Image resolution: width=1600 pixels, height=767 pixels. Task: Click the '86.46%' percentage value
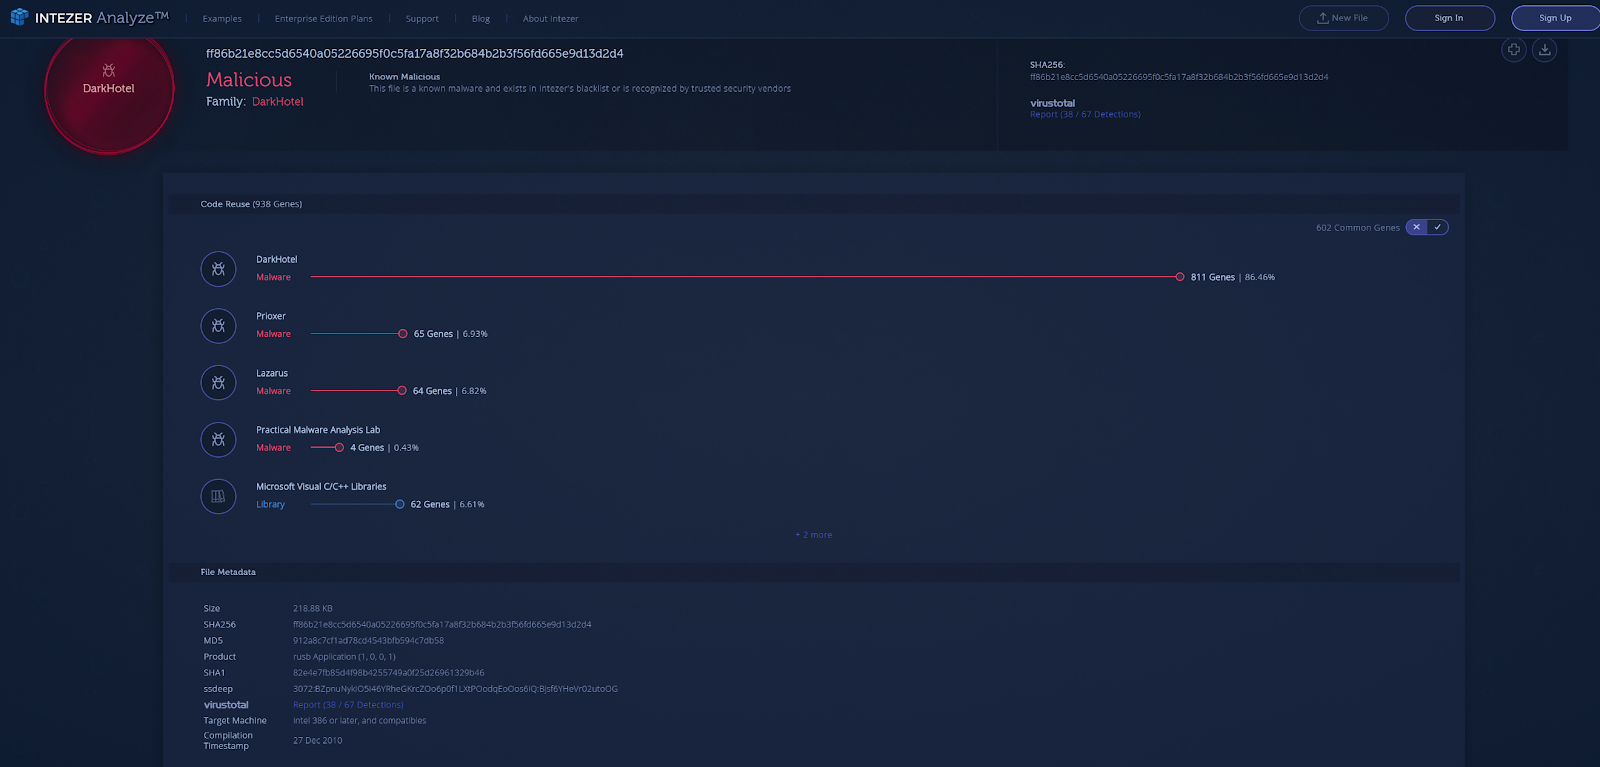pos(1260,278)
